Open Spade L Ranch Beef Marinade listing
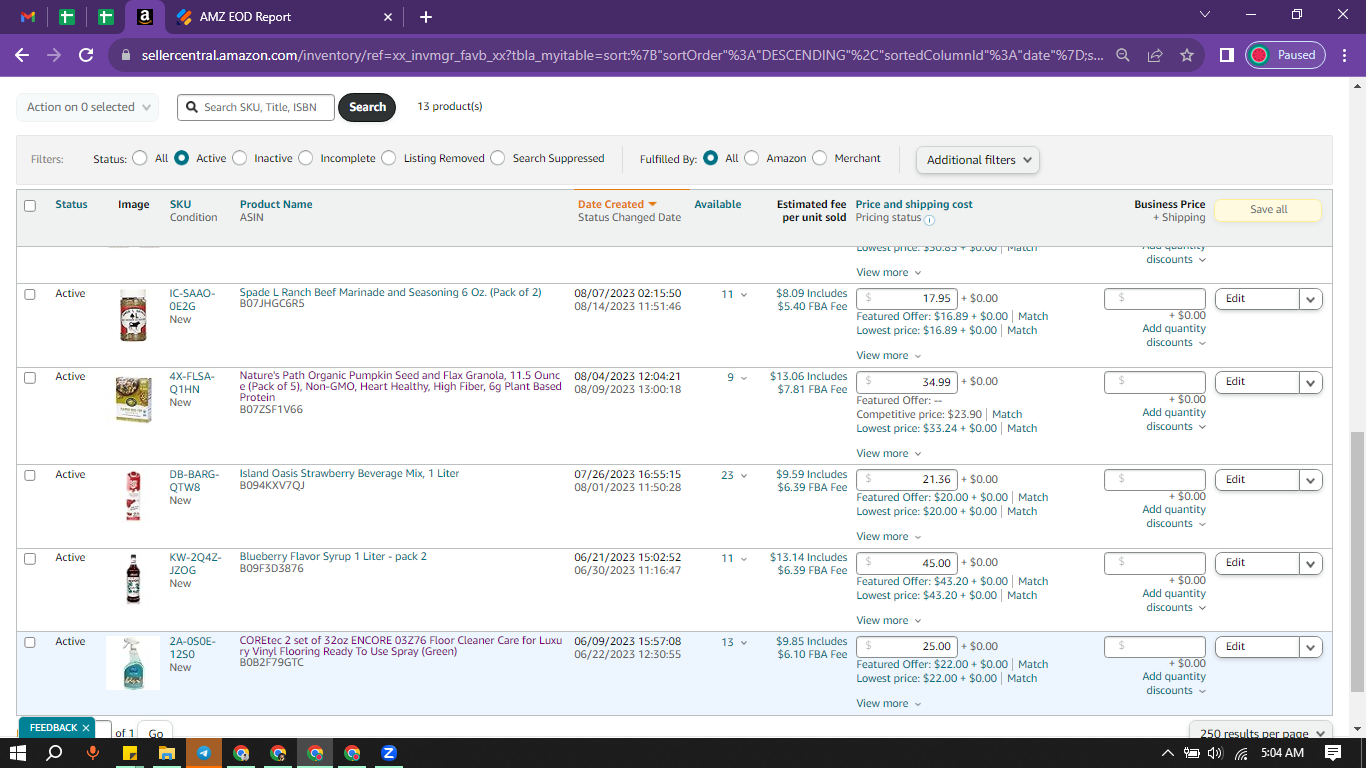Screen dimensions: 1366x768 (390, 293)
